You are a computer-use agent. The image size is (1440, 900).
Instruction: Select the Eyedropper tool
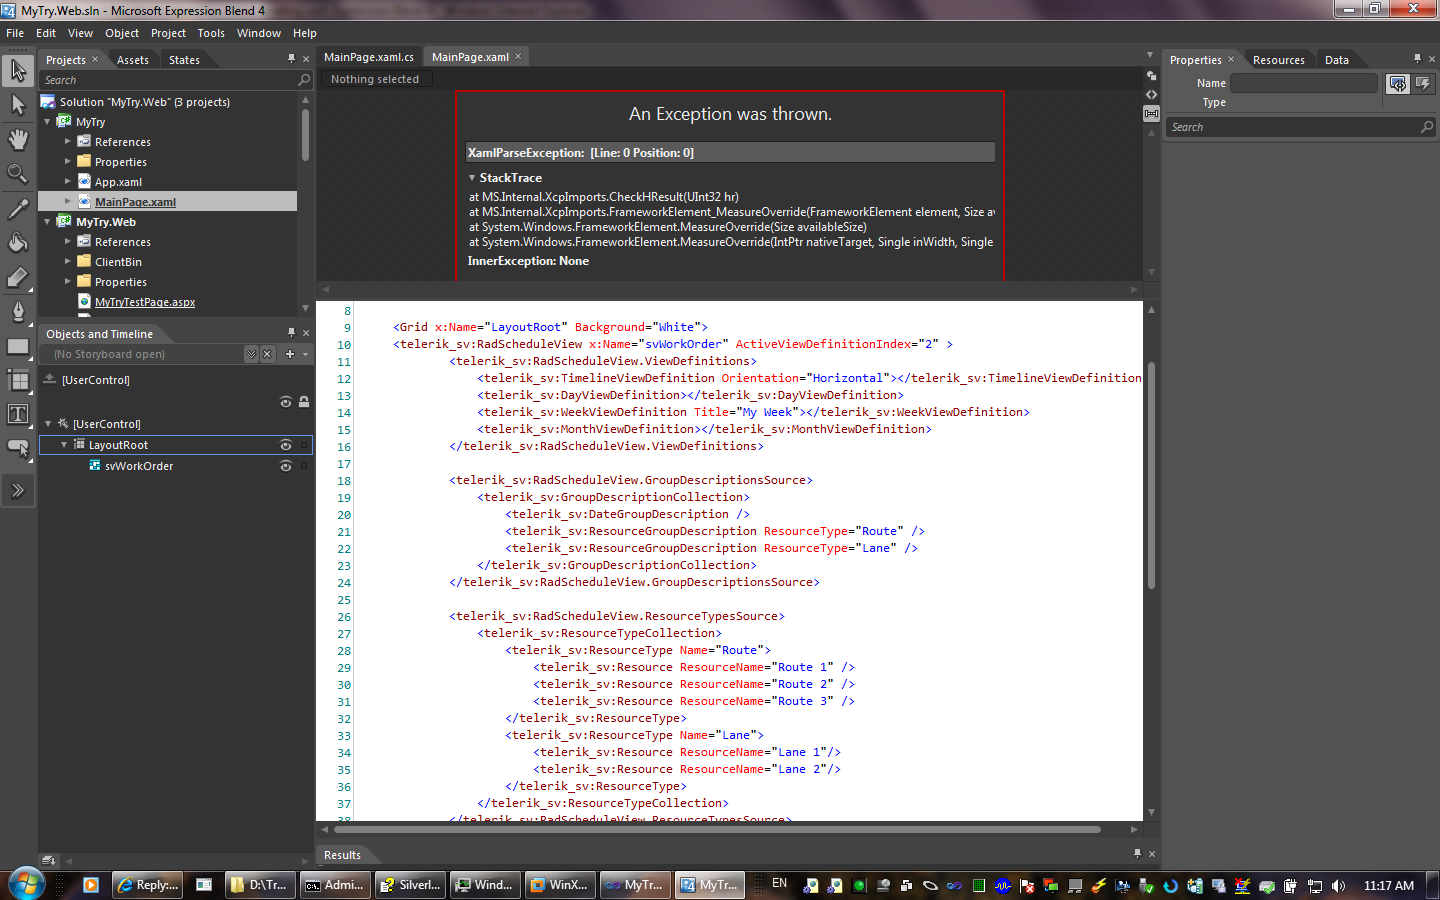(18, 208)
